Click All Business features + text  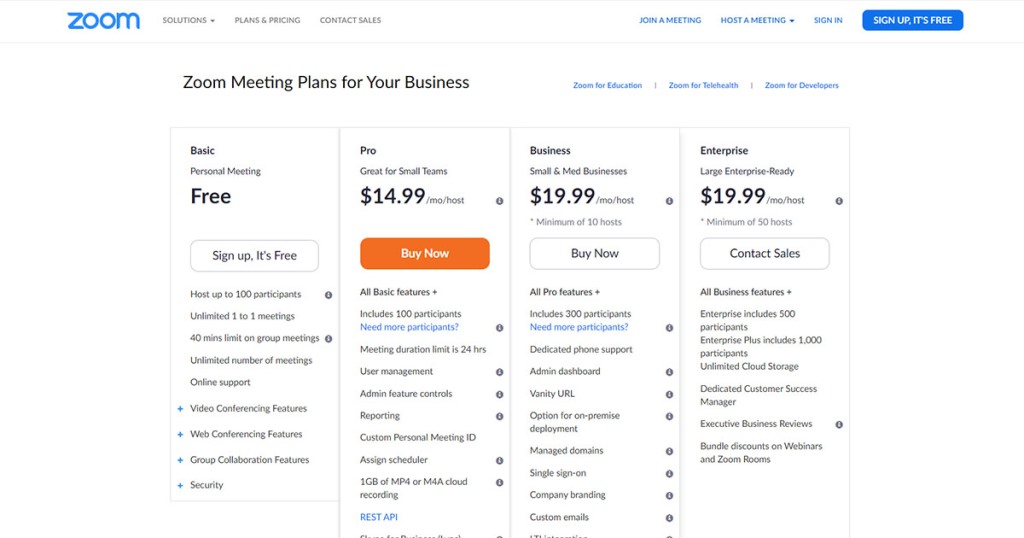click(x=746, y=292)
